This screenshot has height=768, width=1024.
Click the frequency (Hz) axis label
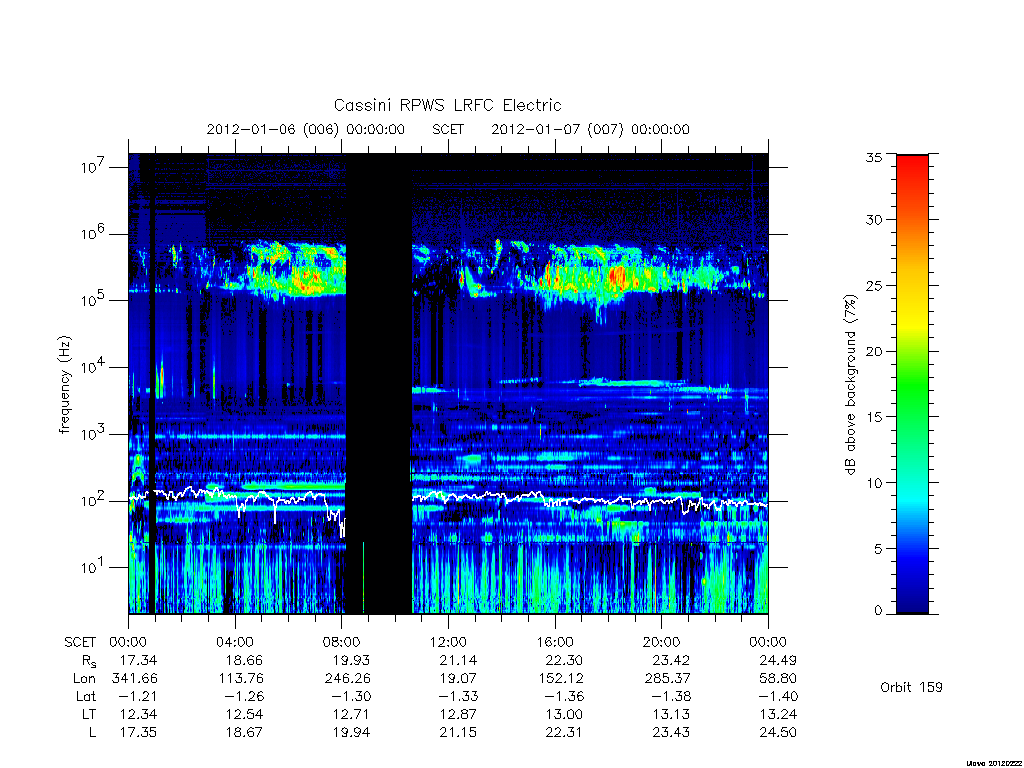[65, 384]
